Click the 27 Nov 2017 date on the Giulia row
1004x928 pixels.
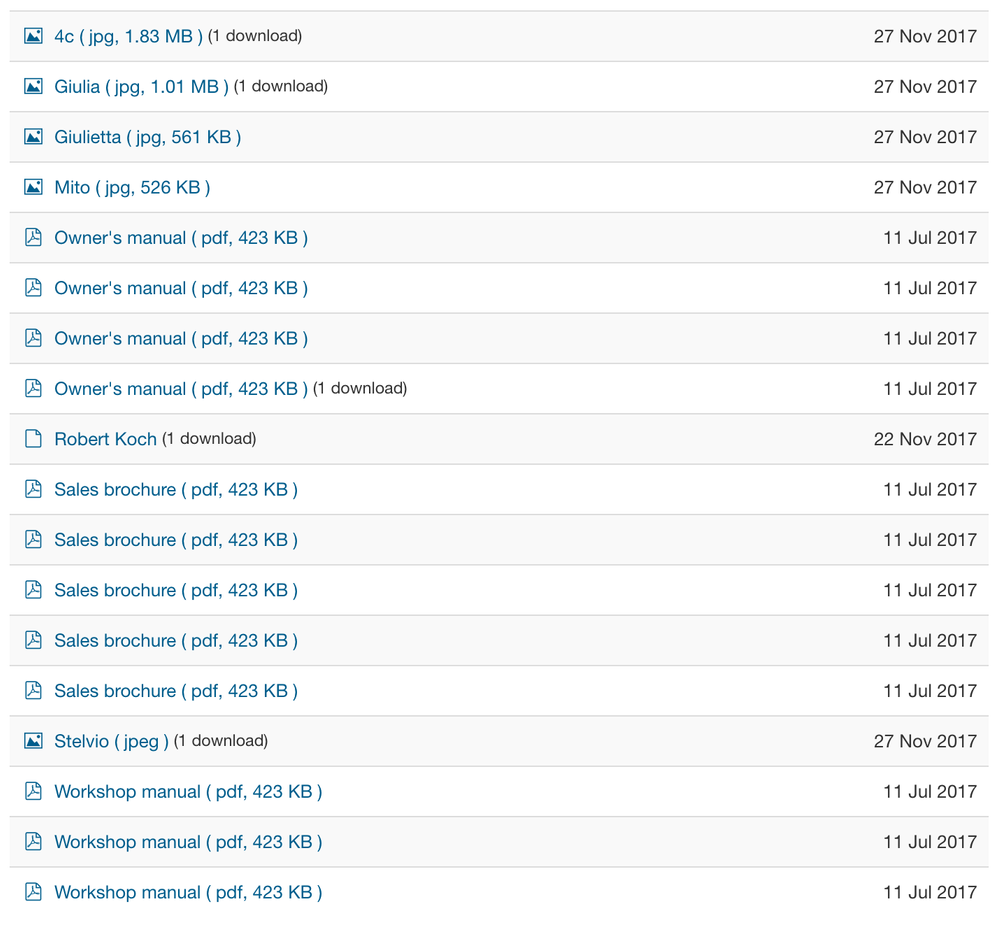click(925, 86)
